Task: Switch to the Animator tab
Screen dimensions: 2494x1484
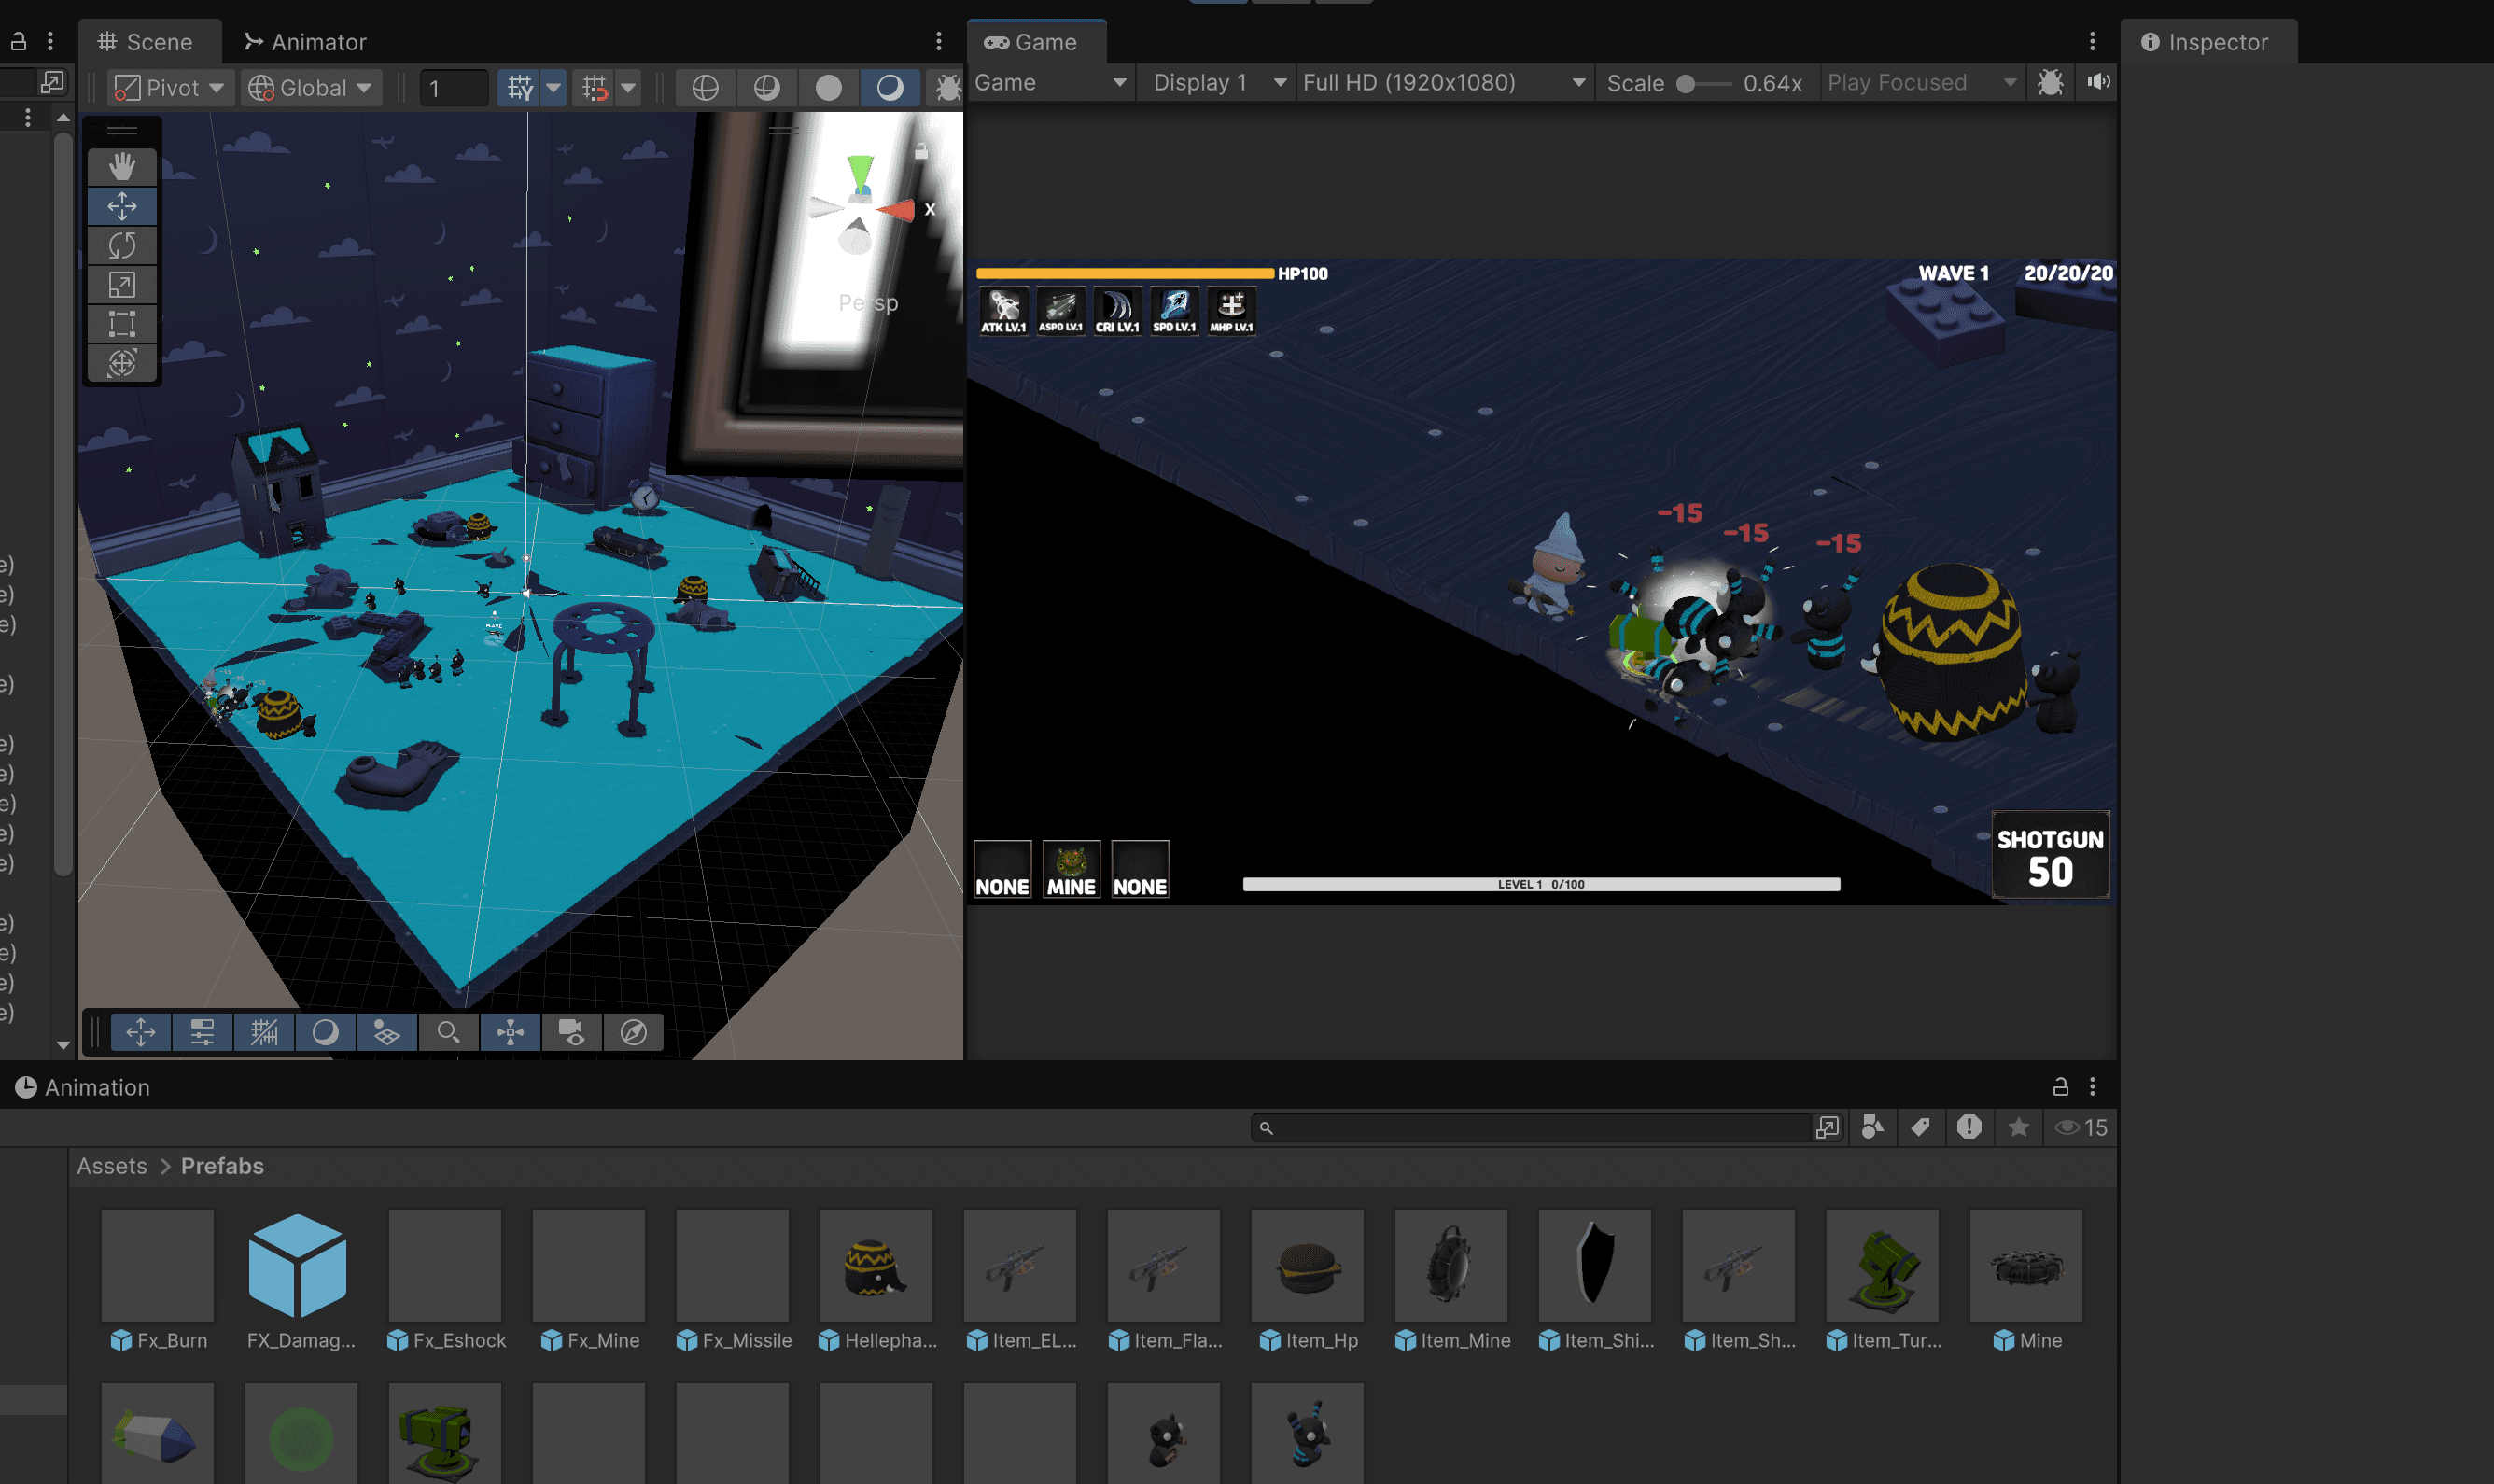Action: [x=306, y=41]
